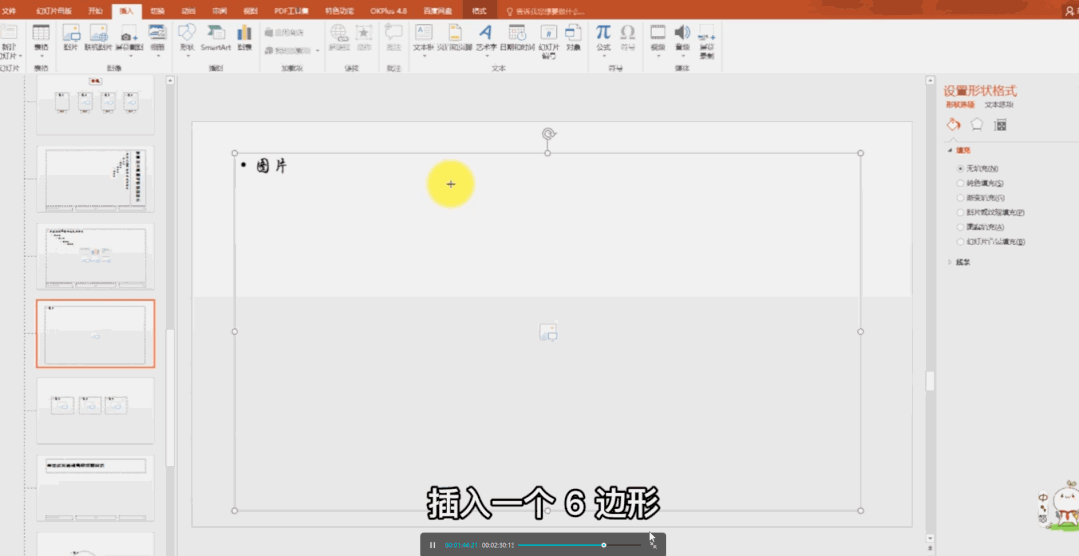
Task: Collapse the Fill (填充) section
Action: coord(950,150)
